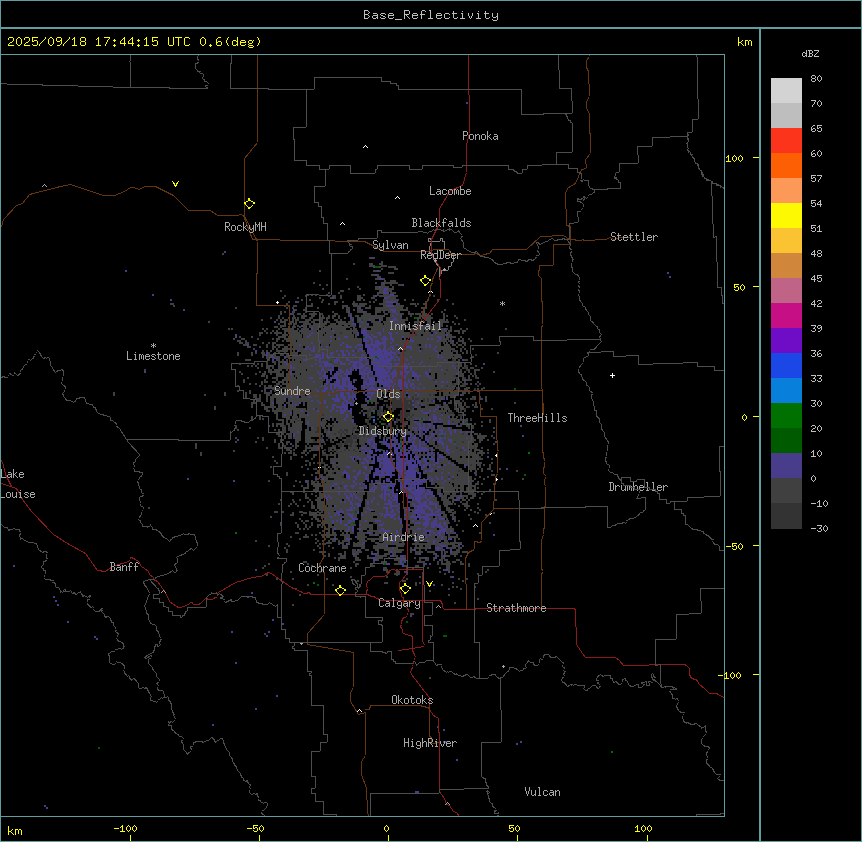
Task: Click the Stettler city label
Action: pyautogui.click(x=634, y=237)
